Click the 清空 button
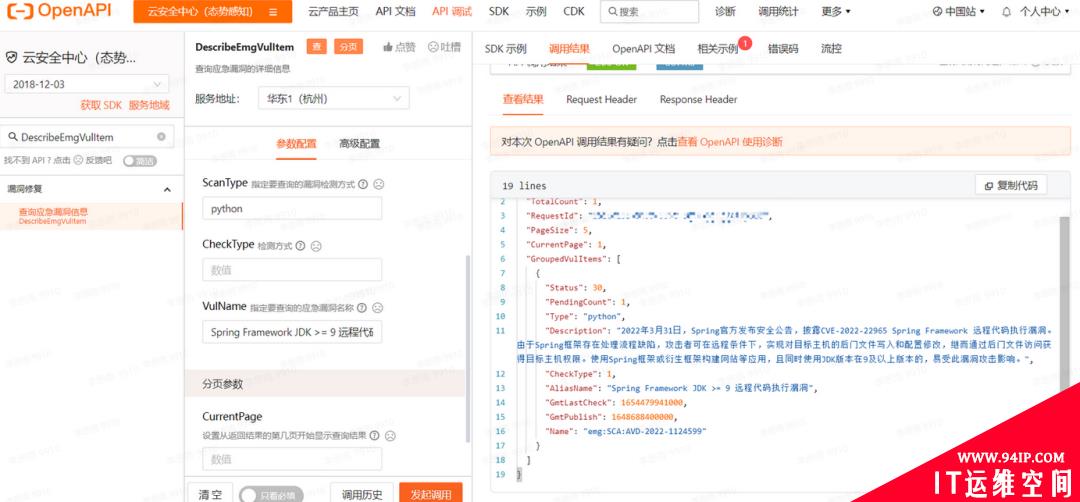 [x=211, y=494]
